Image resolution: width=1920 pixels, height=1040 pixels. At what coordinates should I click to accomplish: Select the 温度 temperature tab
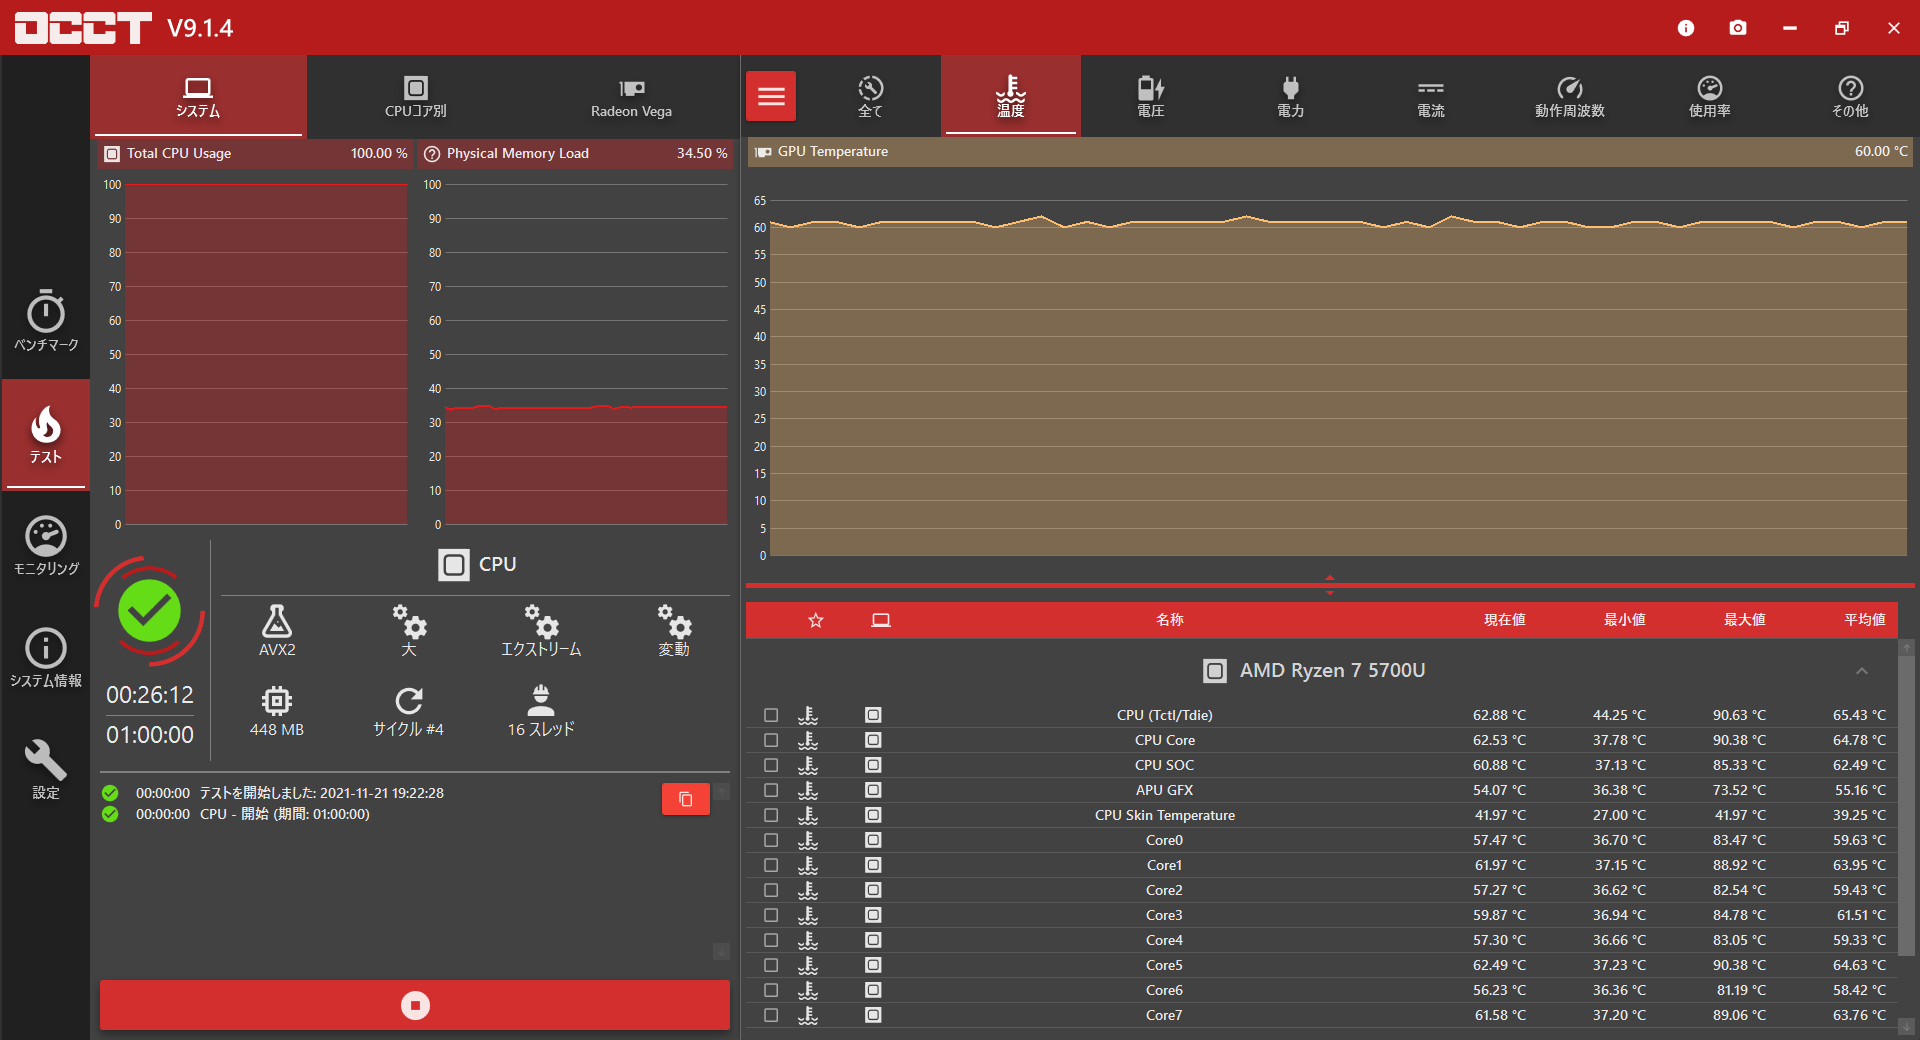click(x=1011, y=96)
